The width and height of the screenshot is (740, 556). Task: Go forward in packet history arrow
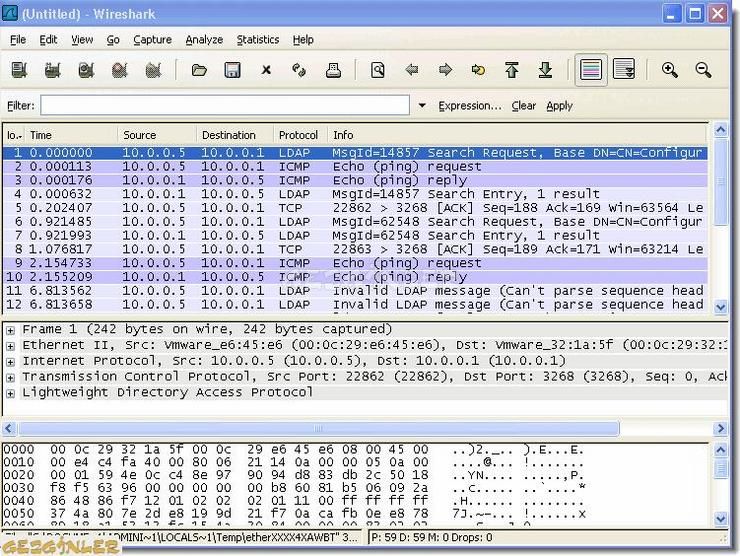(445, 70)
